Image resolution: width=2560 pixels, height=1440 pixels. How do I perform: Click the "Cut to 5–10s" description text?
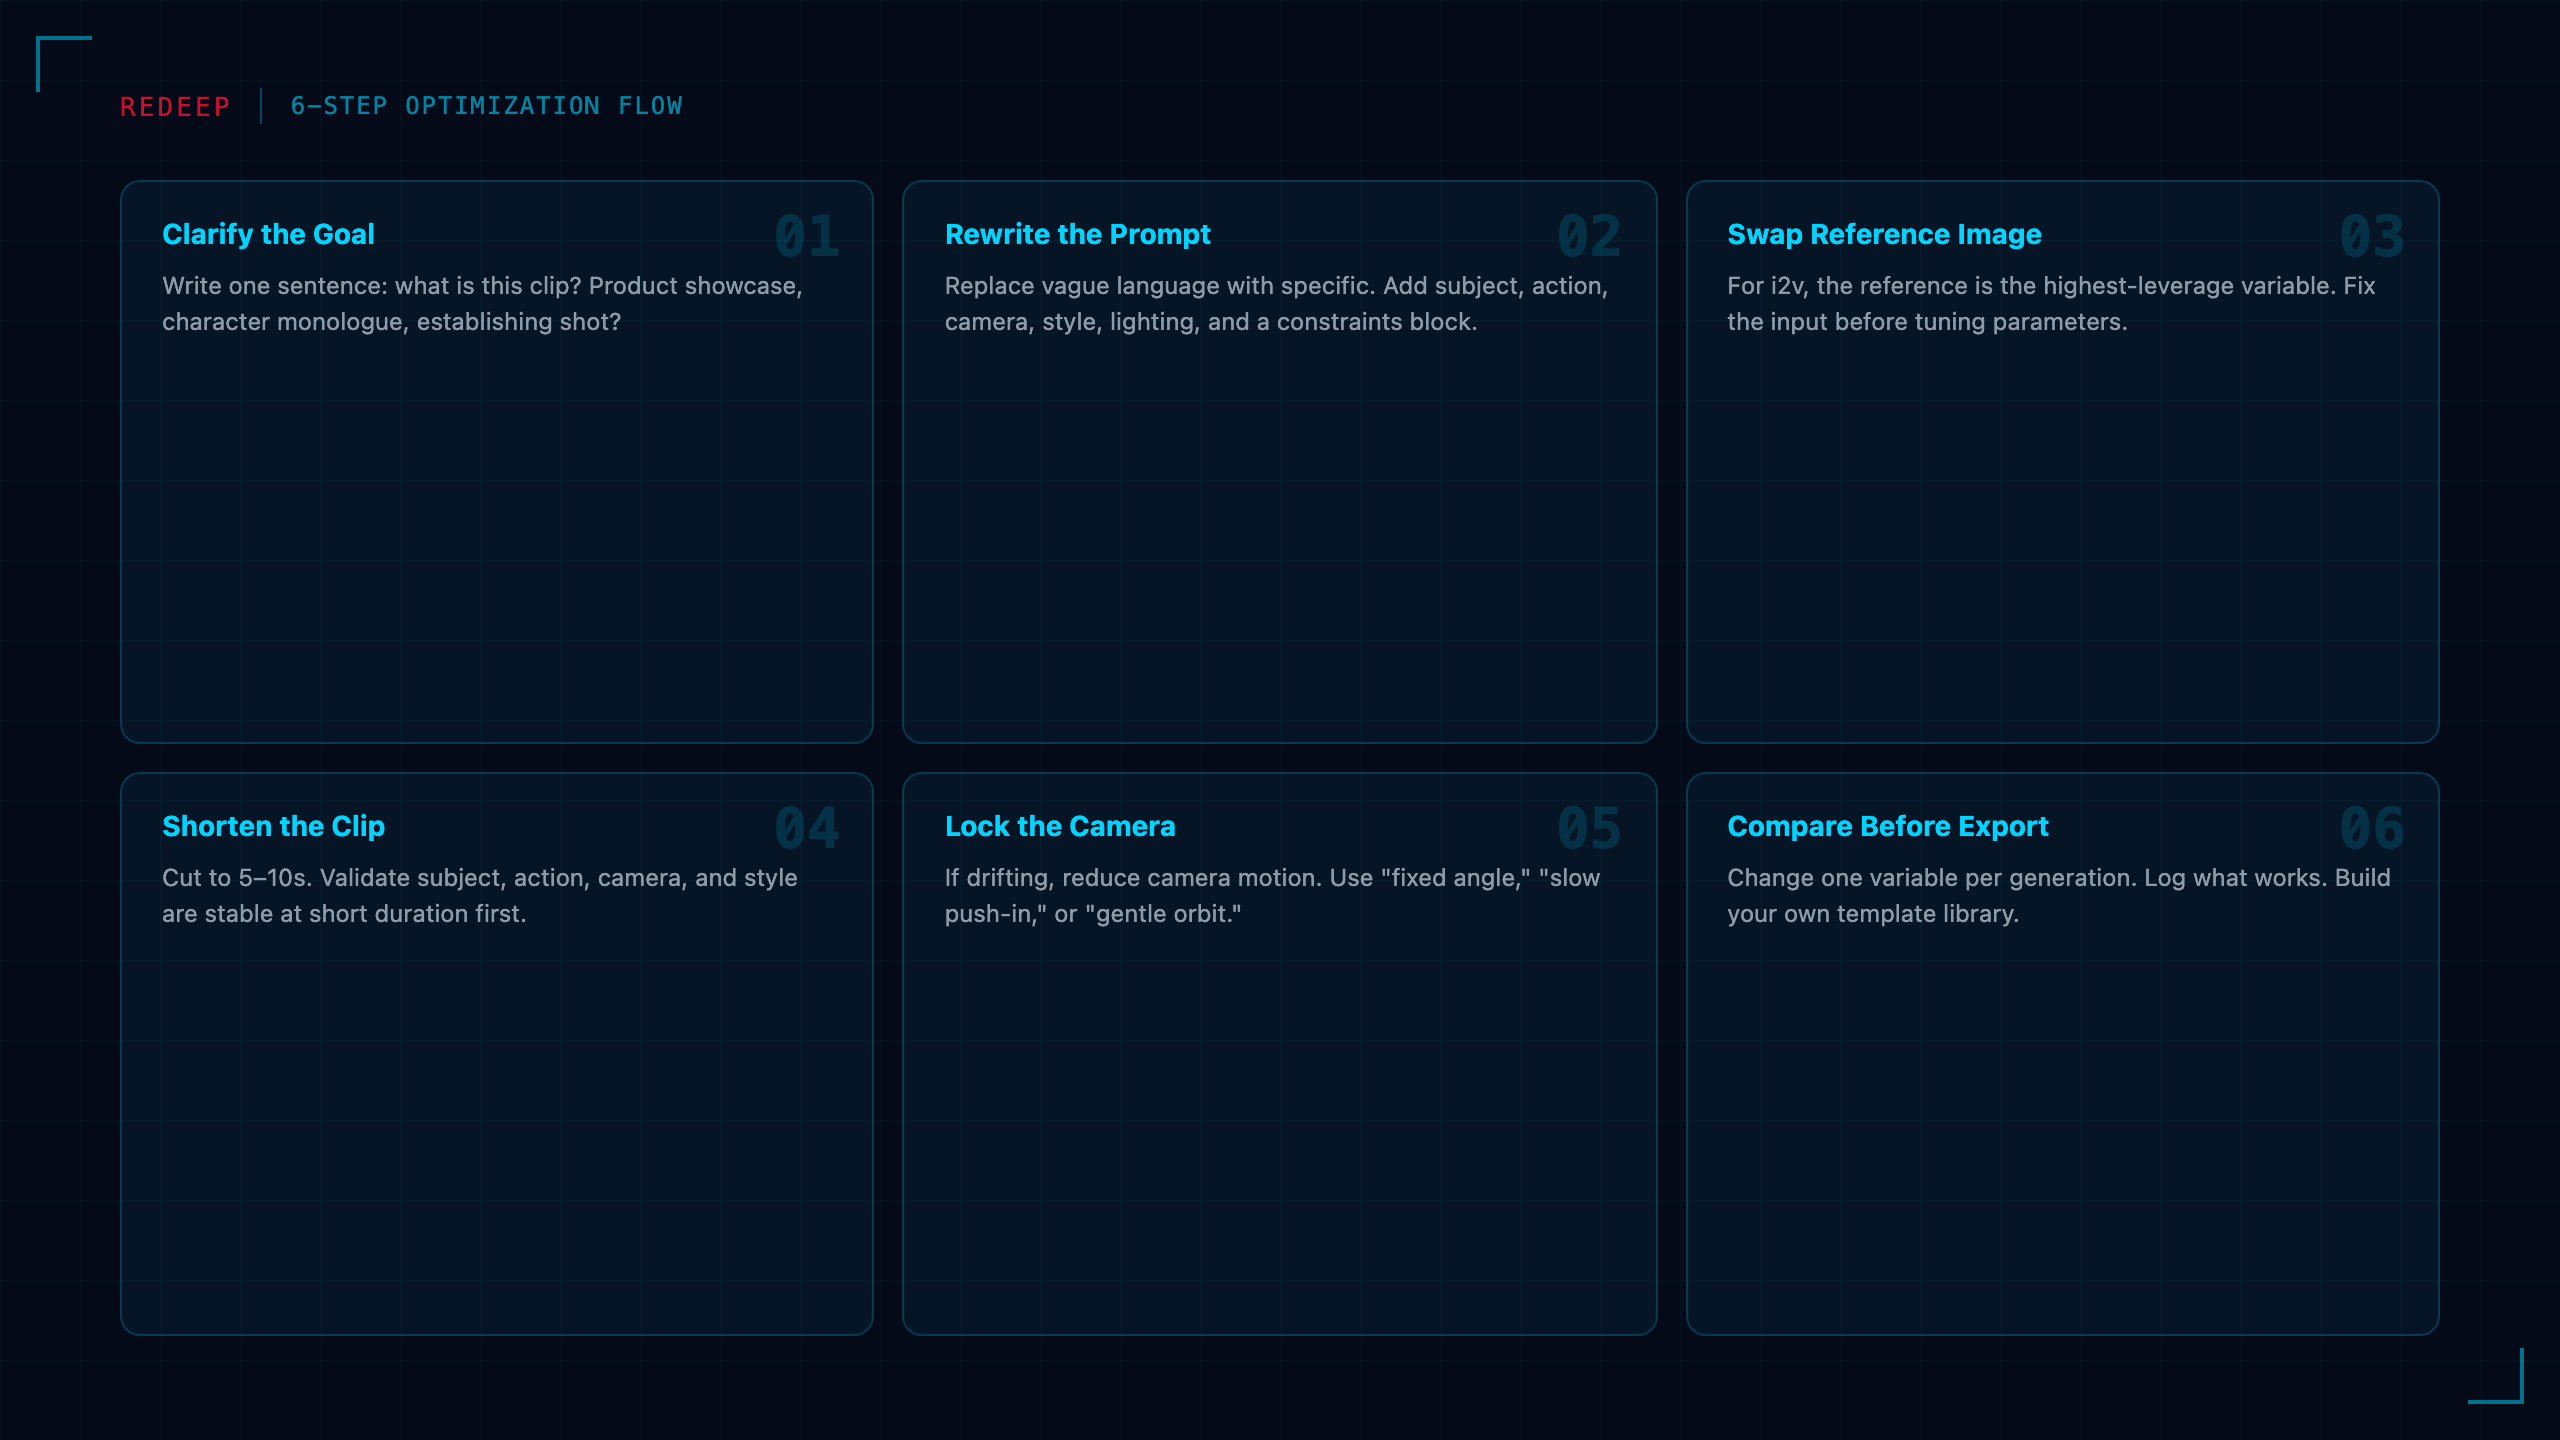[x=480, y=896]
